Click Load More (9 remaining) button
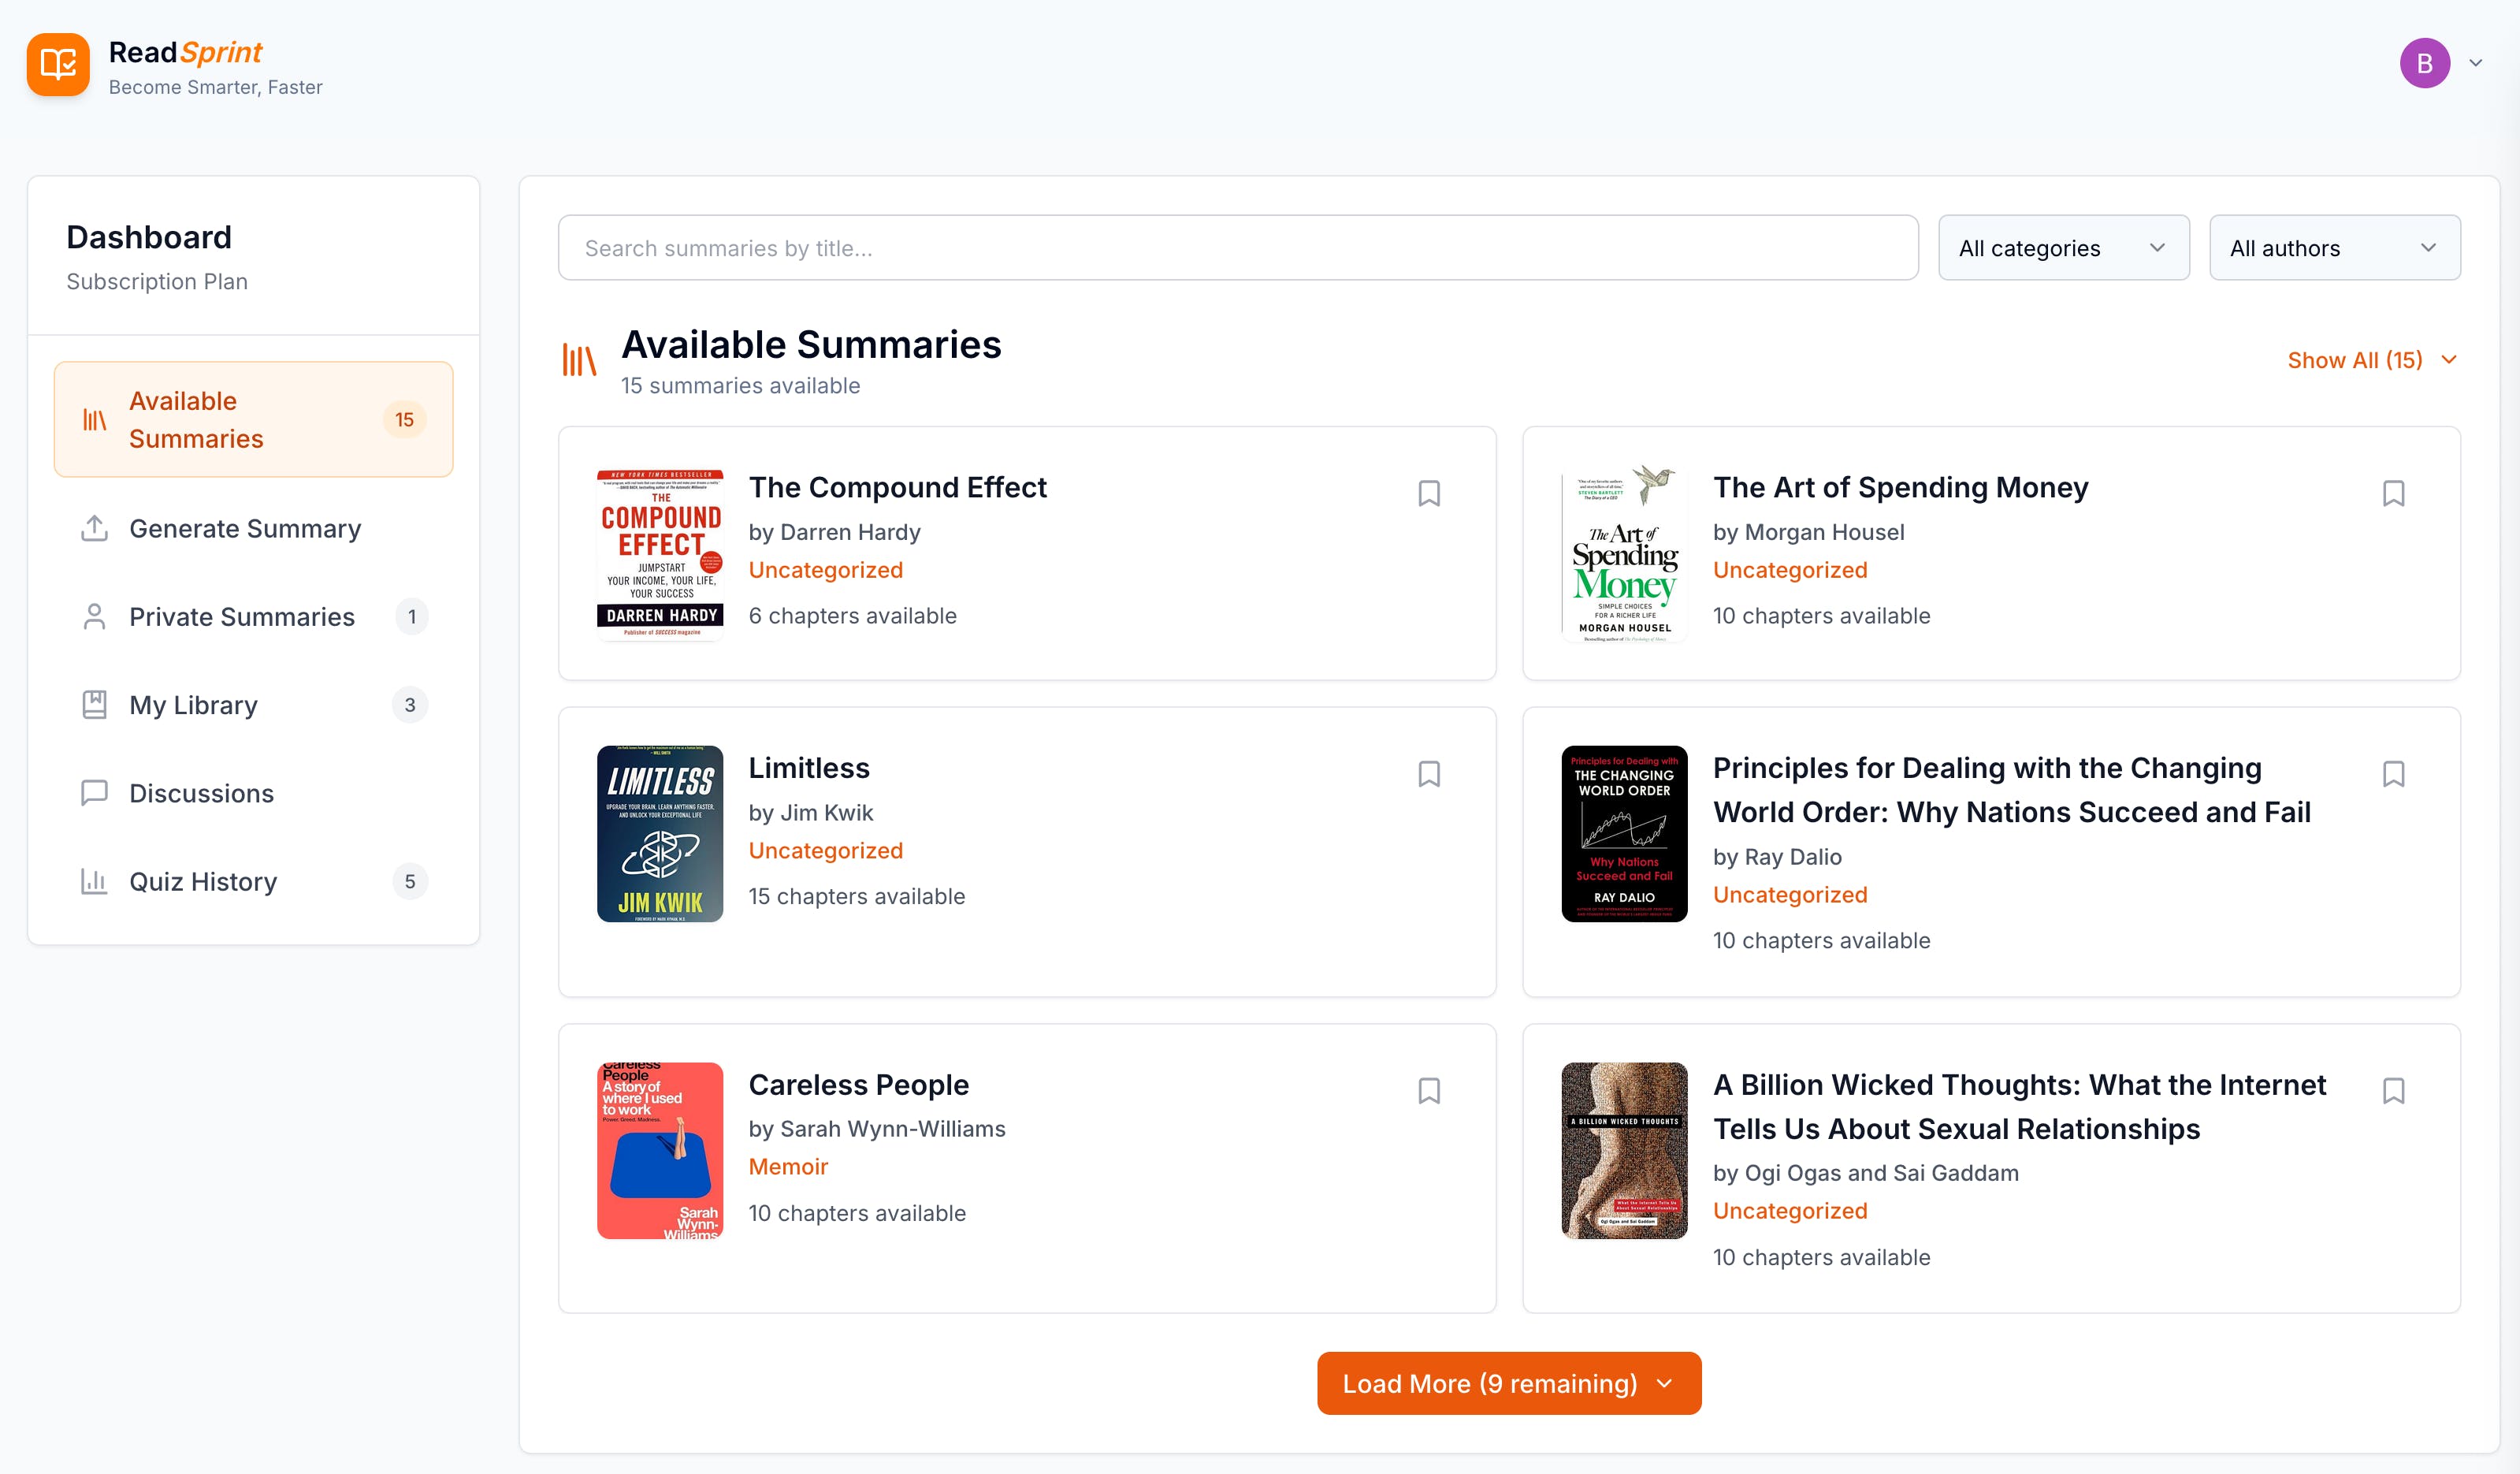This screenshot has width=2520, height=1474. click(x=1508, y=1383)
